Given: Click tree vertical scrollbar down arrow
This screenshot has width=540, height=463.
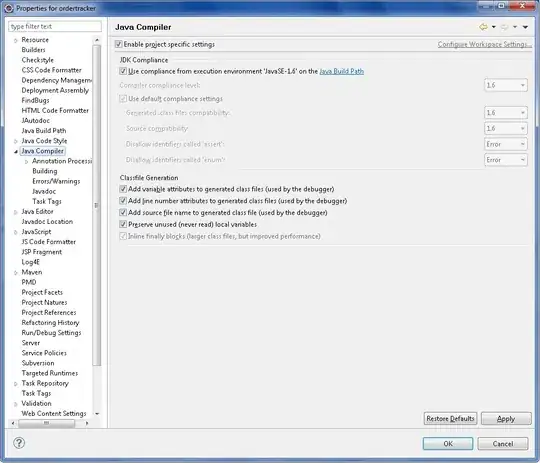Looking at the screenshot, I should 97,413.
